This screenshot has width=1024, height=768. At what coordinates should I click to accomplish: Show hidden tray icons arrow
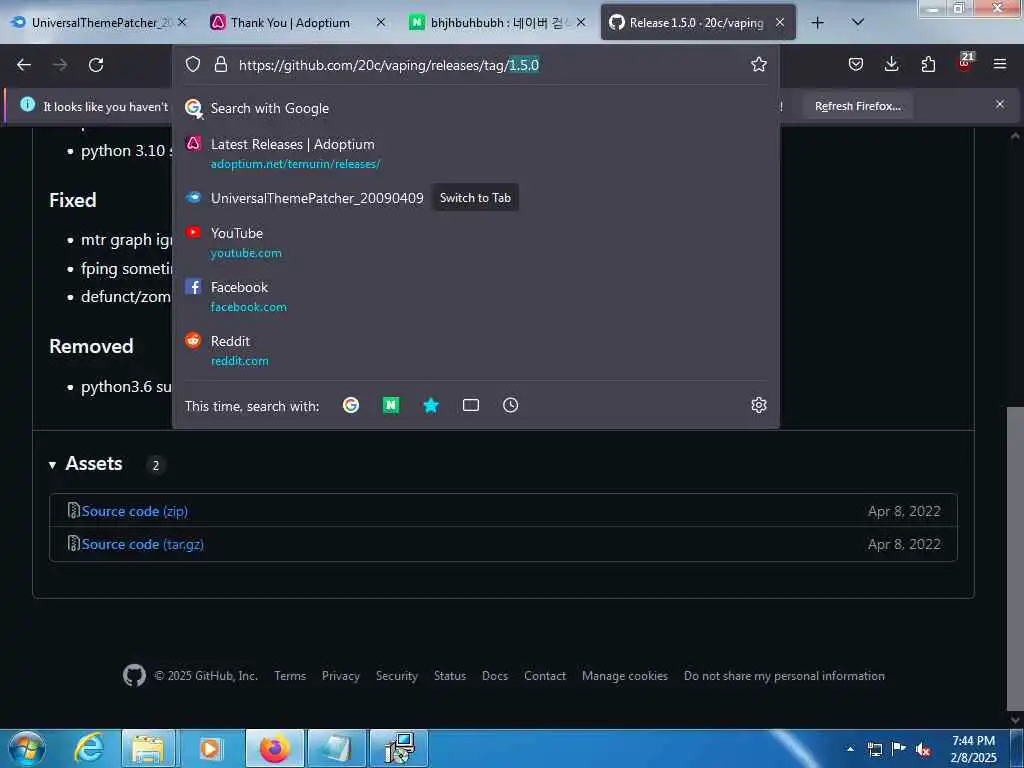coord(850,749)
